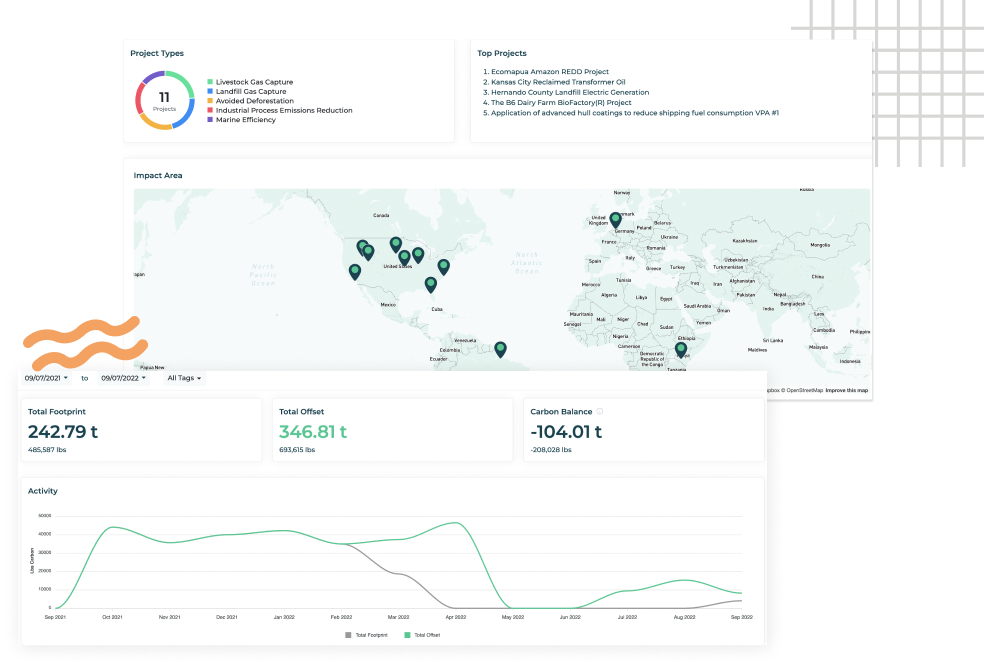Screen dimensions: 984x668
Task: Expand the All Tags filter dropdown
Action: (x=184, y=378)
